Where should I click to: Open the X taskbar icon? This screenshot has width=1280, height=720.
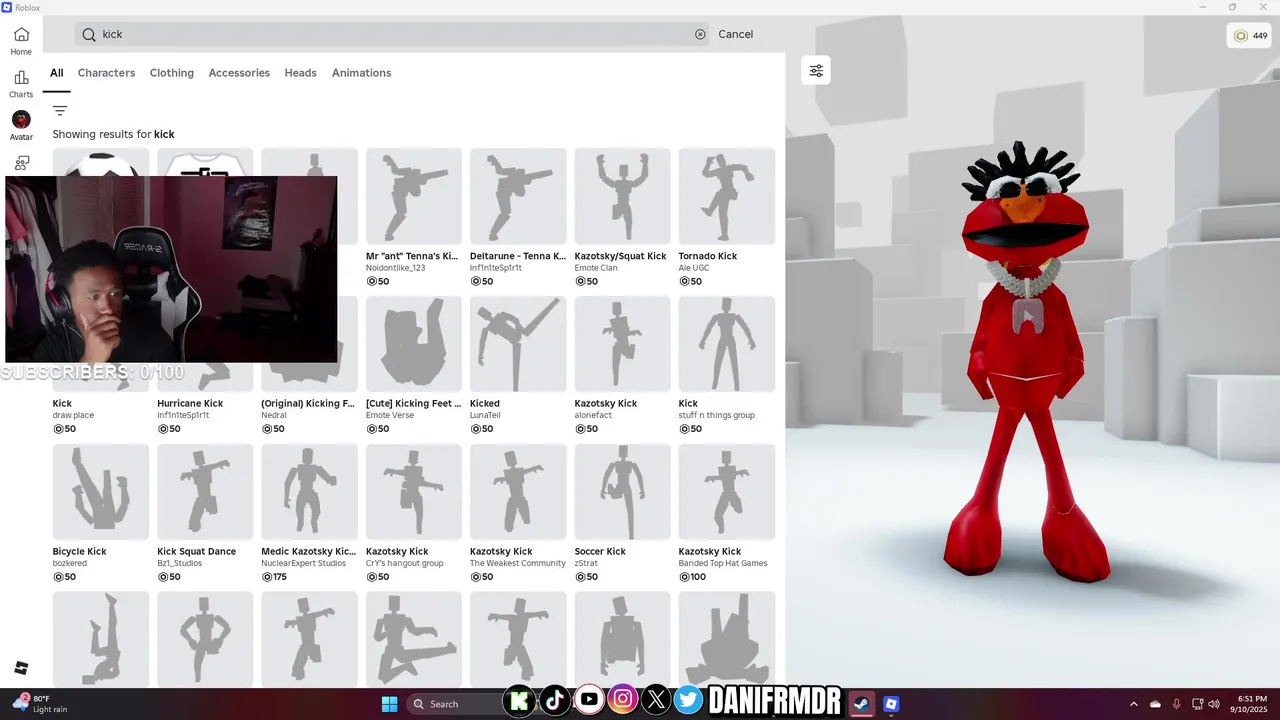pyautogui.click(x=655, y=701)
